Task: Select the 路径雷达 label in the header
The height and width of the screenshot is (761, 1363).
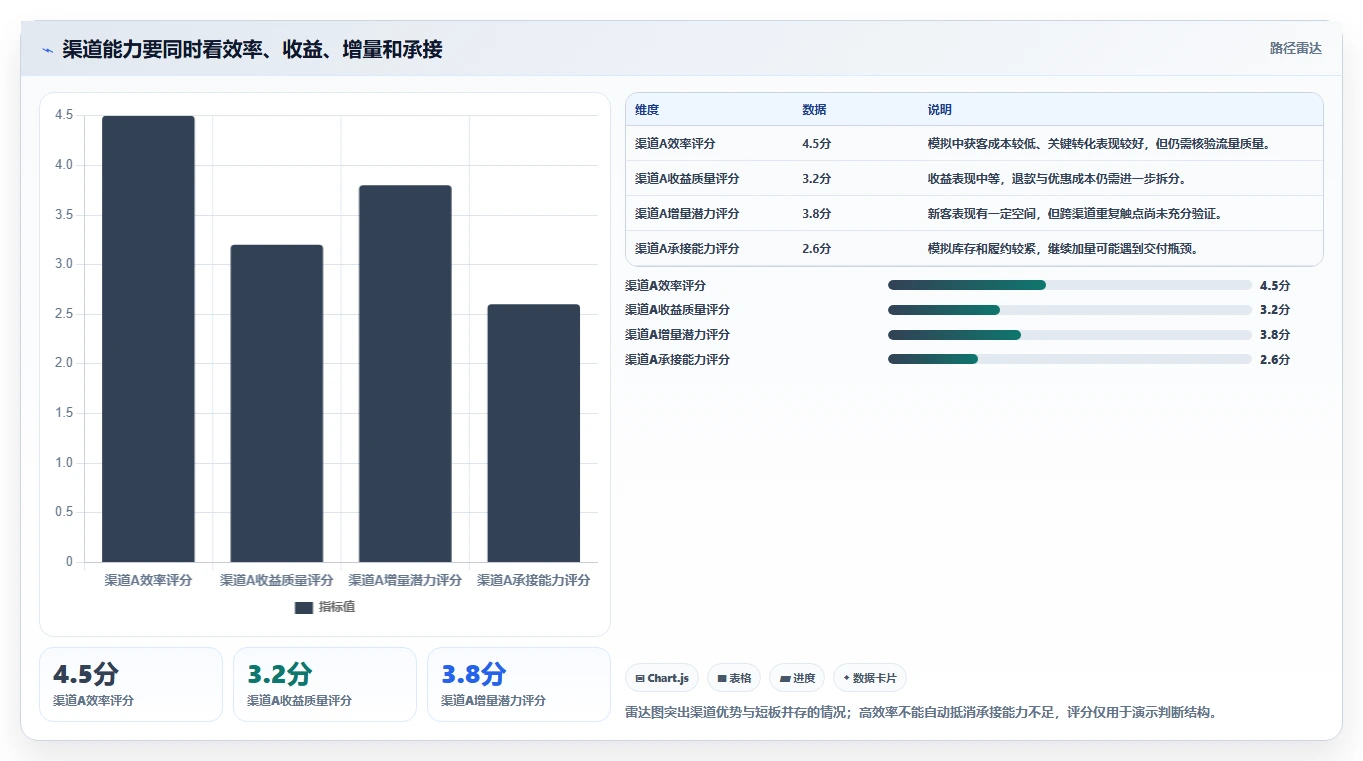Action: 1296,48
